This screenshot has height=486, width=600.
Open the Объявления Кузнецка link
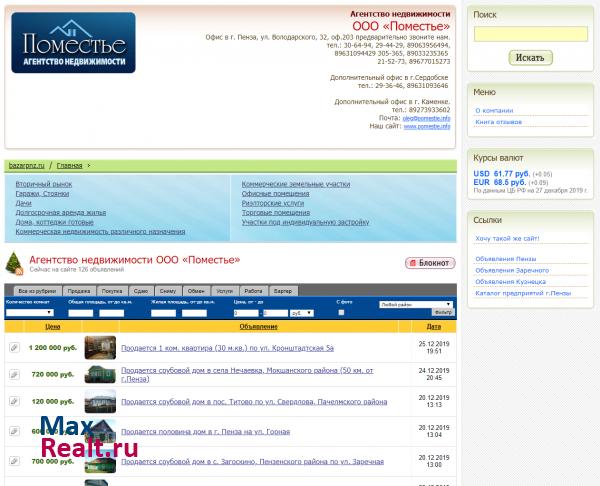(510, 282)
